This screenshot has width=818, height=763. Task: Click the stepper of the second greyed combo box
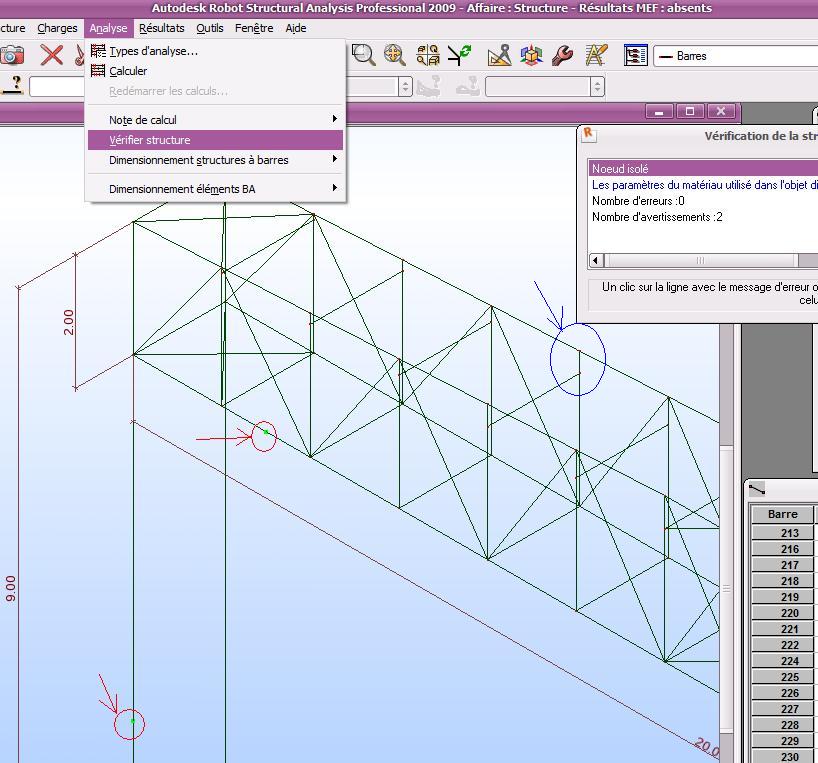coord(598,87)
